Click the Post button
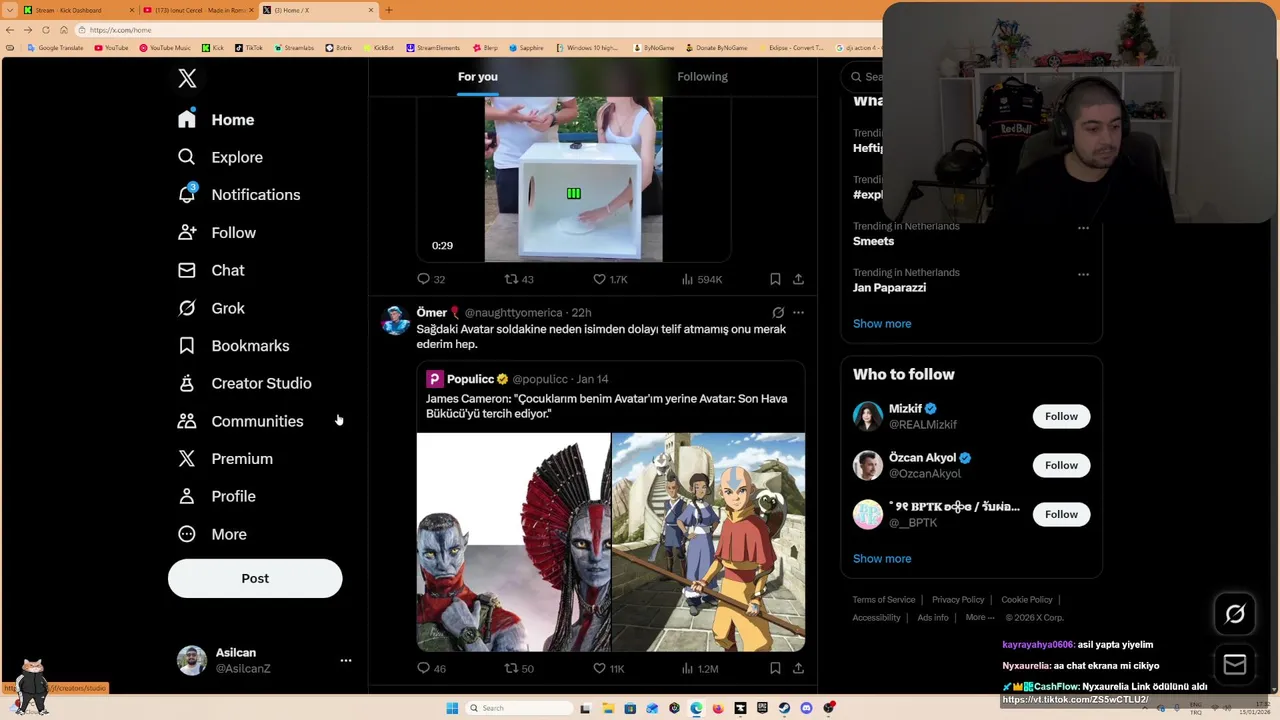 coord(255,578)
